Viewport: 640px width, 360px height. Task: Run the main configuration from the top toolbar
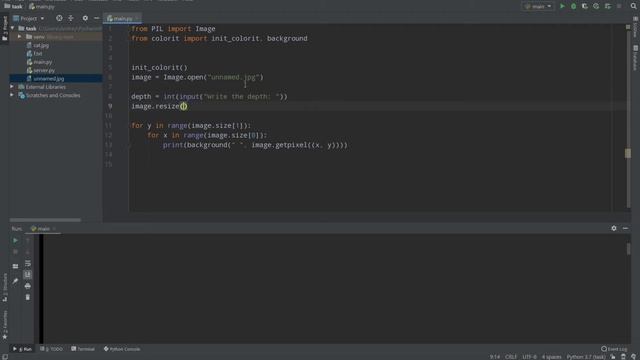click(x=562, y=6)
